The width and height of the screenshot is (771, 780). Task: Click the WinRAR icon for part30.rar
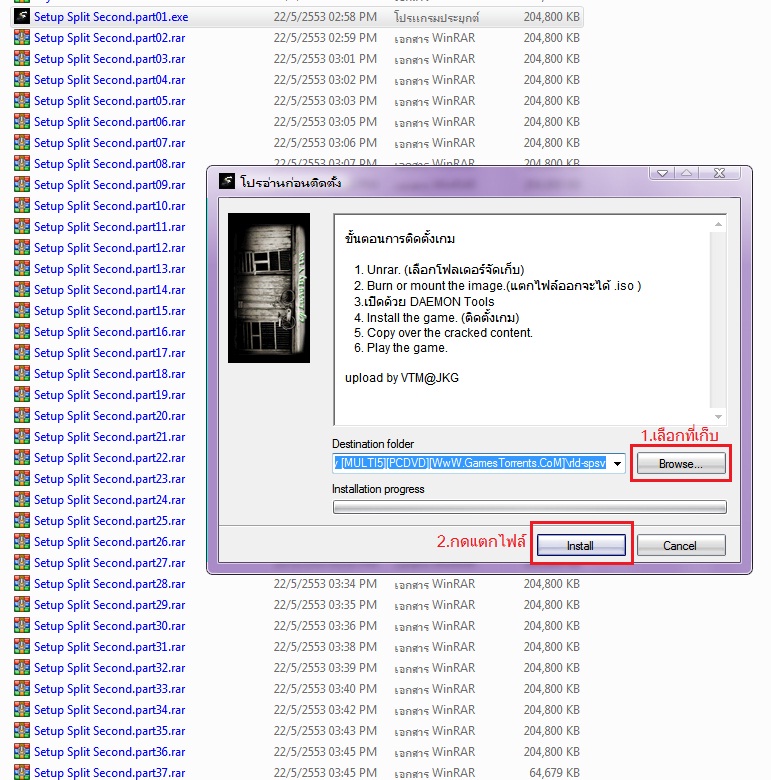[21, 625]
